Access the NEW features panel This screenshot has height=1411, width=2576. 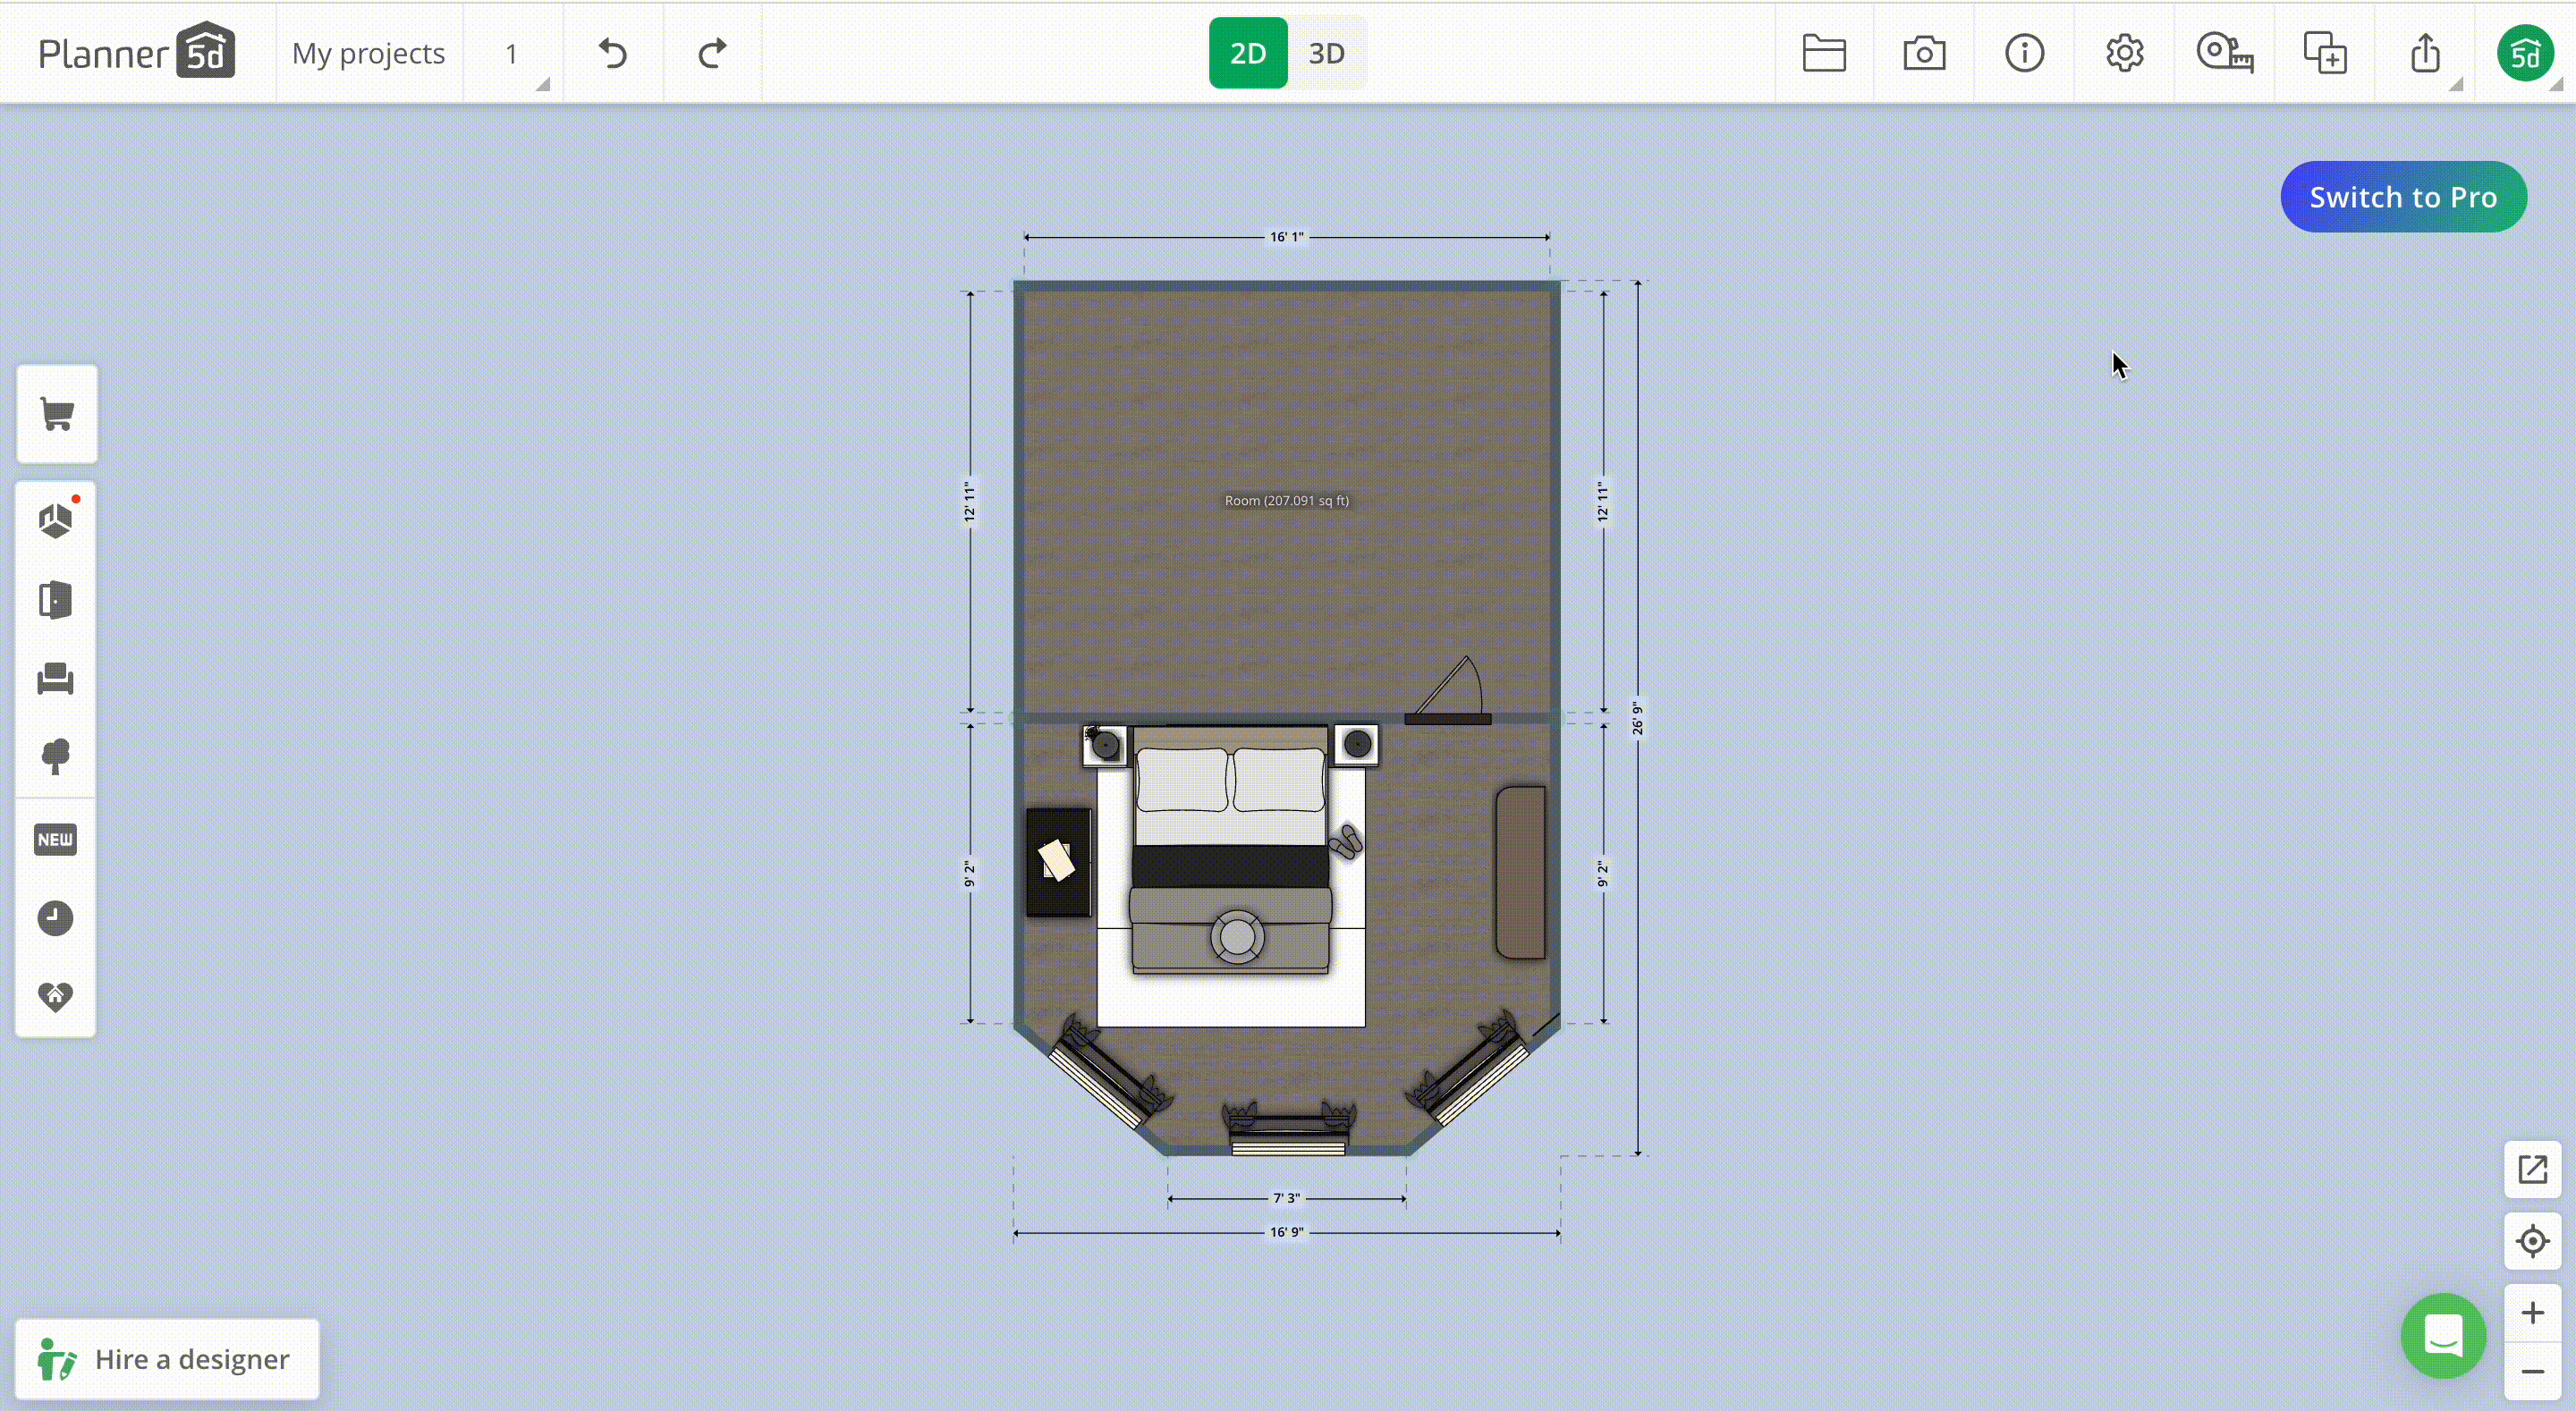coord(55,840)
